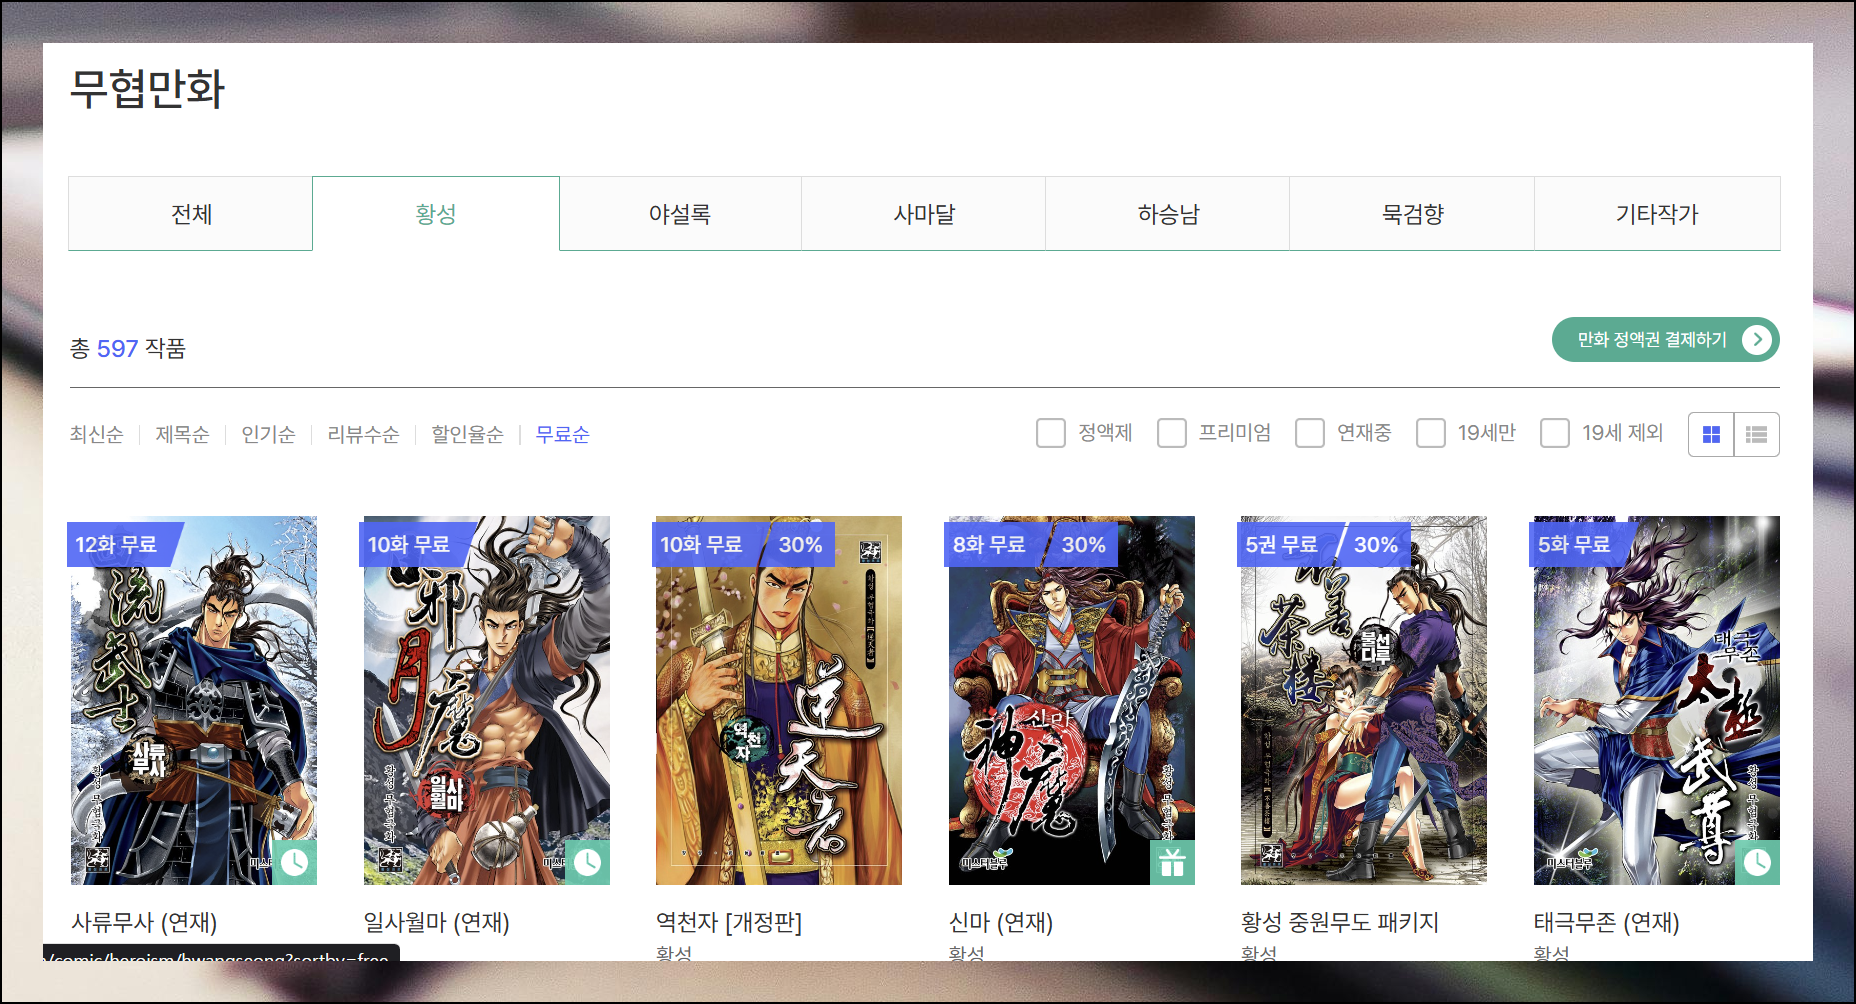Click the title 역천자 [개정판]
Screen dimensions: 1856x1004
729,922
